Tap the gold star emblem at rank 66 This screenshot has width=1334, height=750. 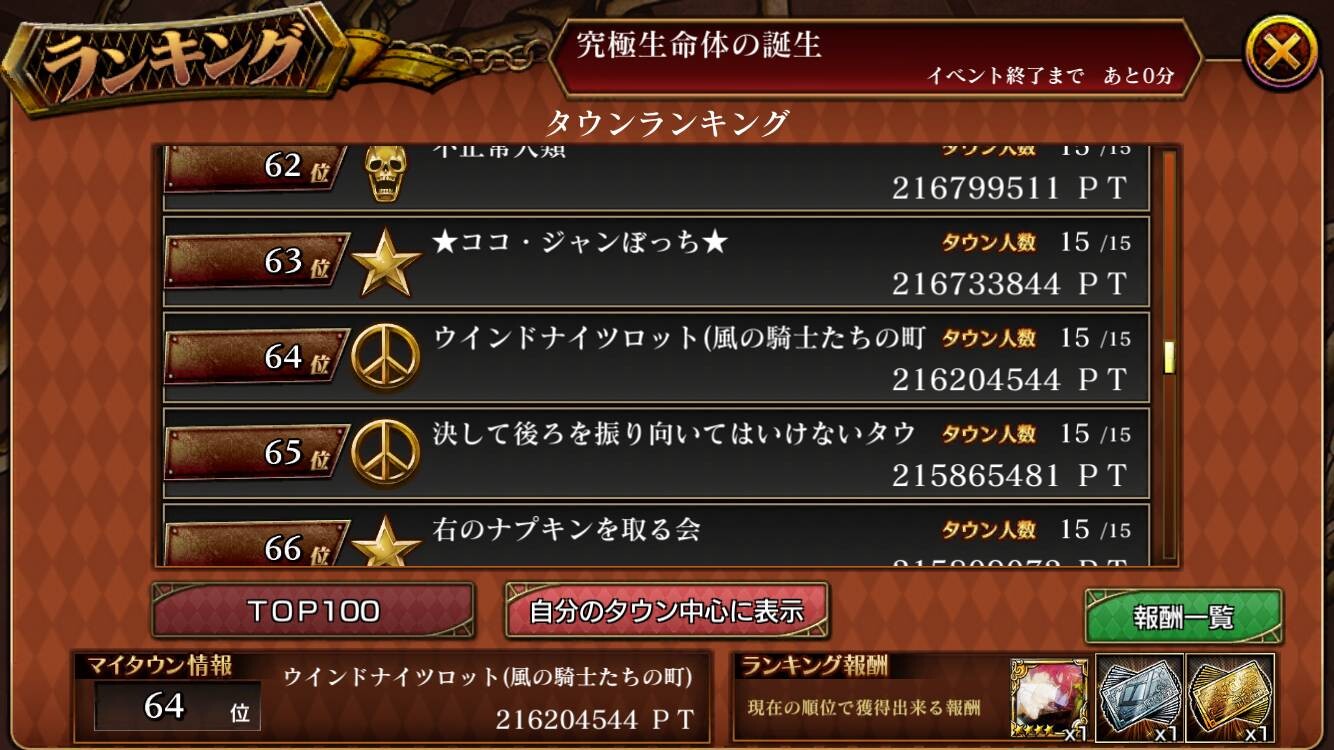pos(386,541)
